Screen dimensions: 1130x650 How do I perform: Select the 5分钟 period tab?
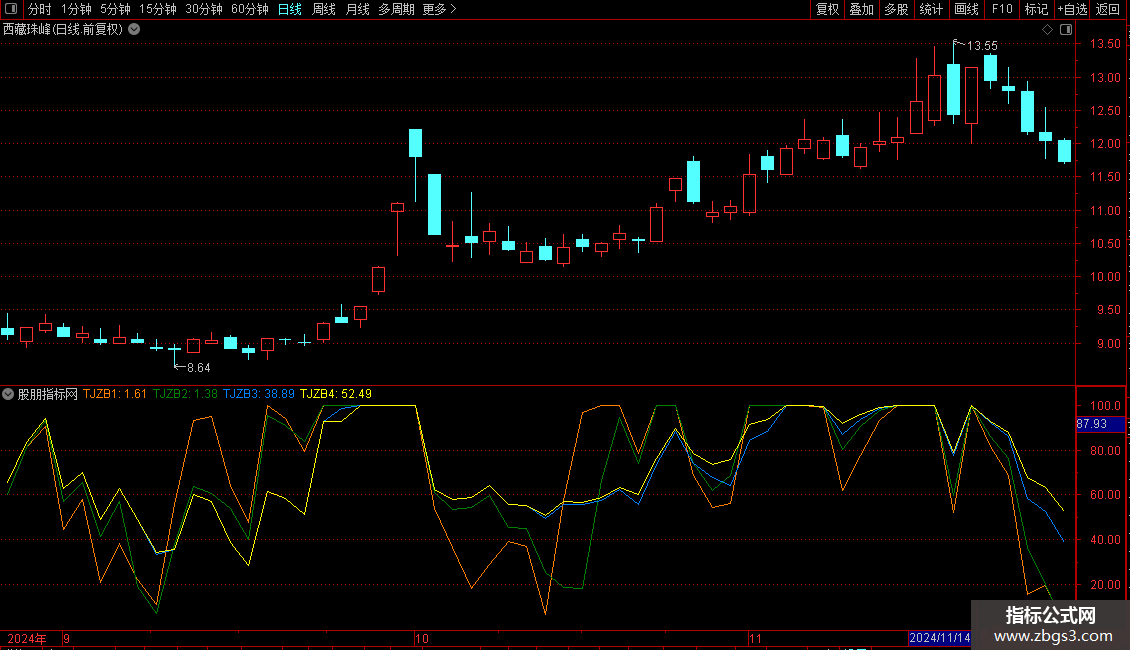115,9
